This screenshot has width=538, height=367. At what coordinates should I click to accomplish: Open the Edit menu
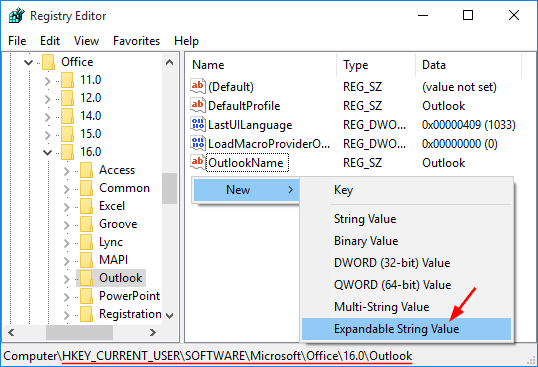click(x=50, y=41)
